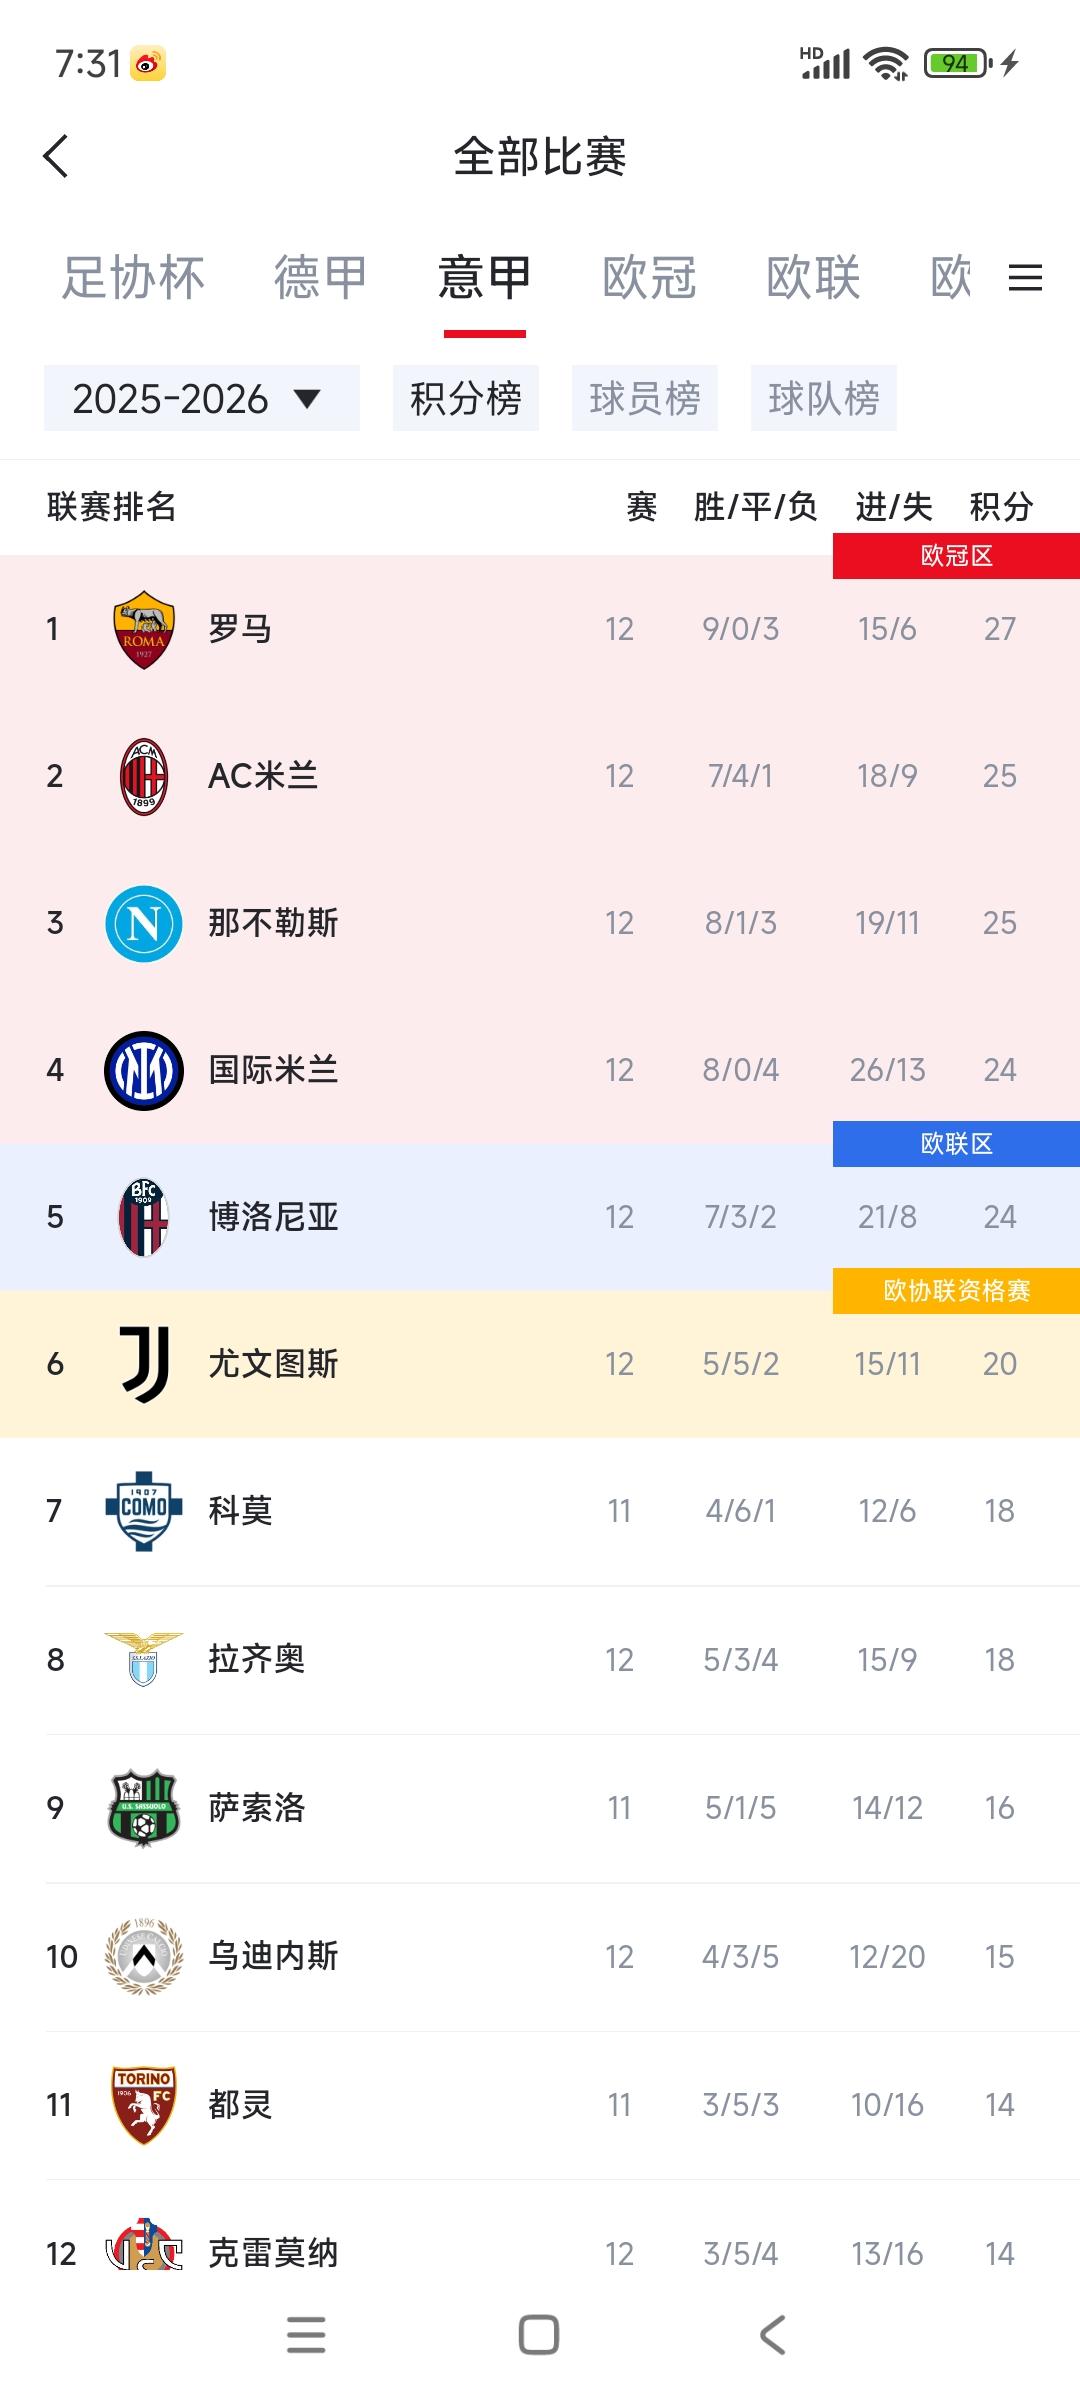Viewport: 1080px width, 2400px height.
Task: Tap the Udinese club badge
Action: [x=143, y=1955]
